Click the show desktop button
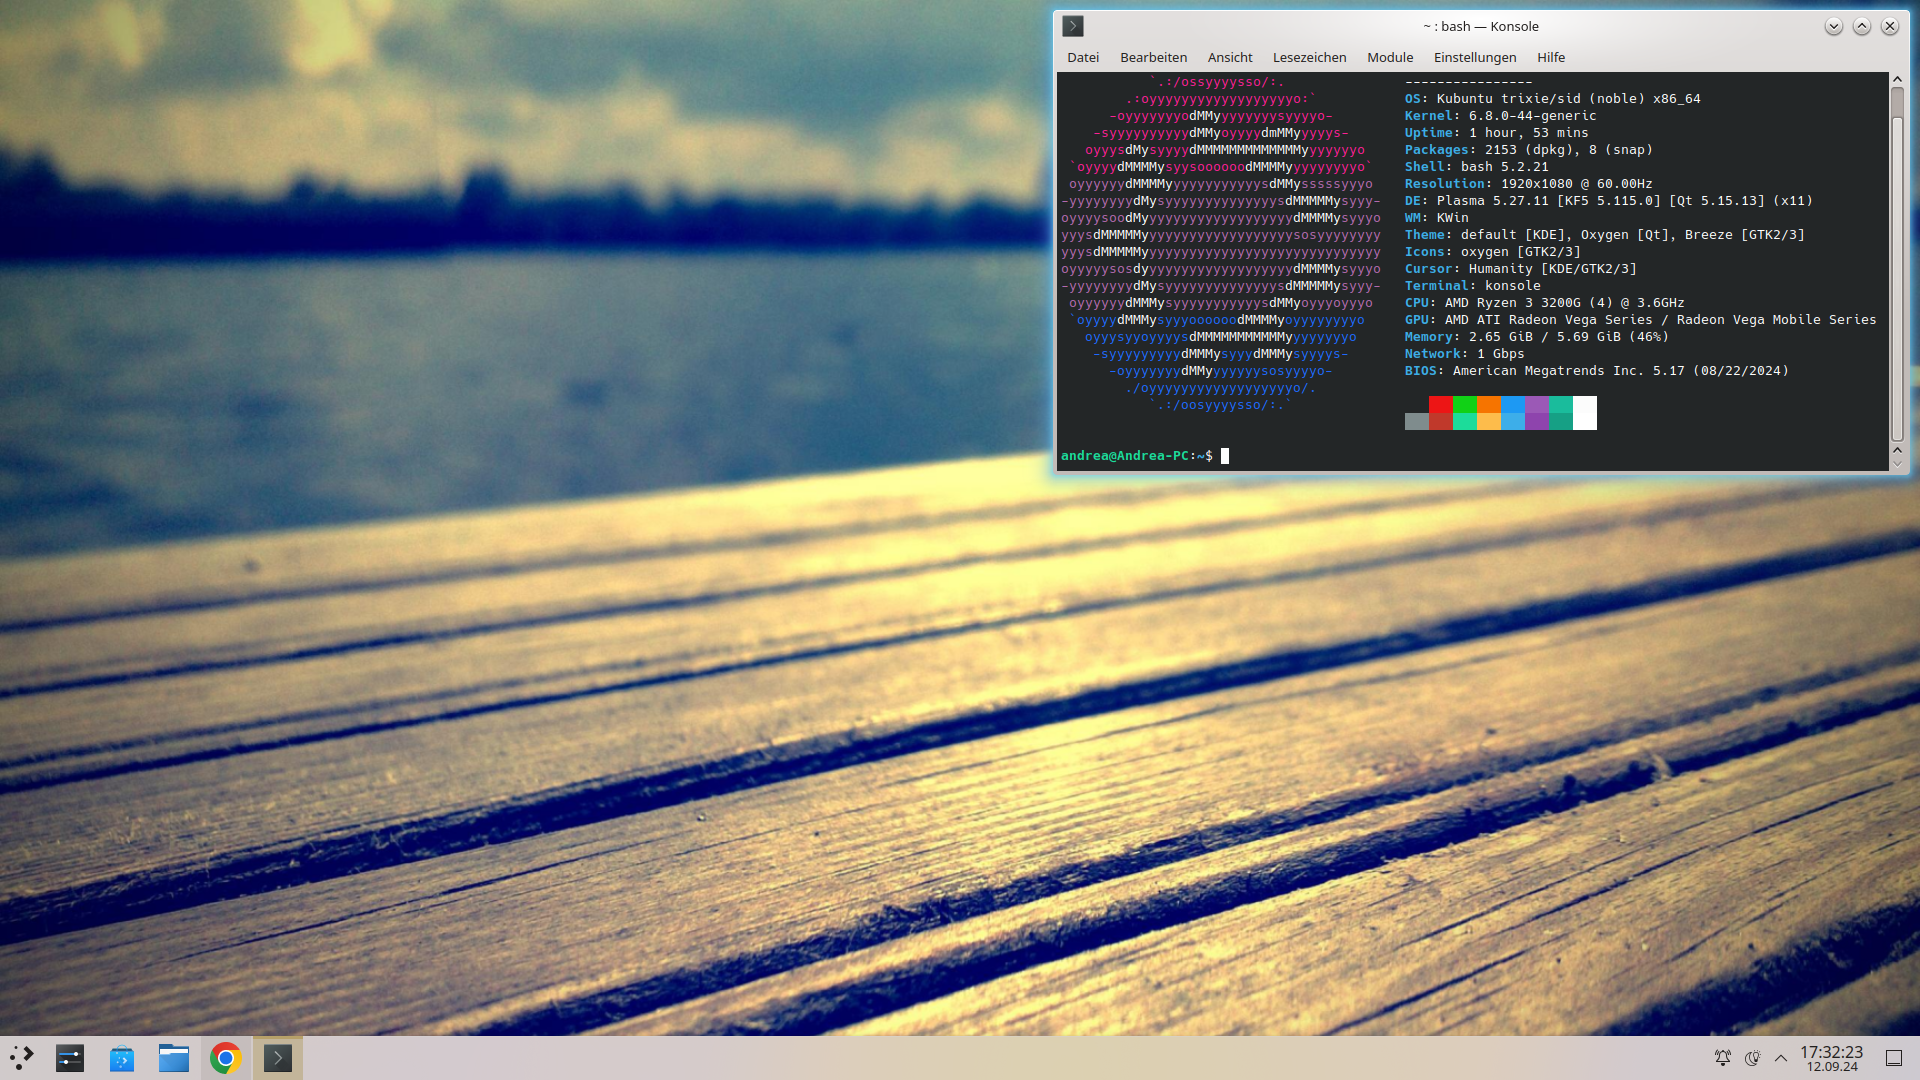Screen dimensions: 1920x1080 click(x=1894, y=1057)
